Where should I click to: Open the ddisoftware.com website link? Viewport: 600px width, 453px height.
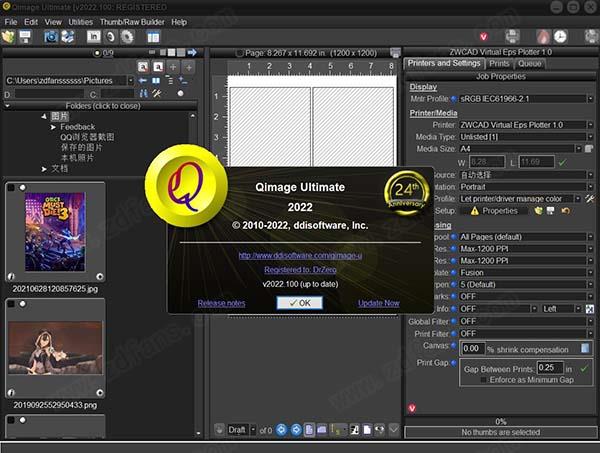(300, 255)
